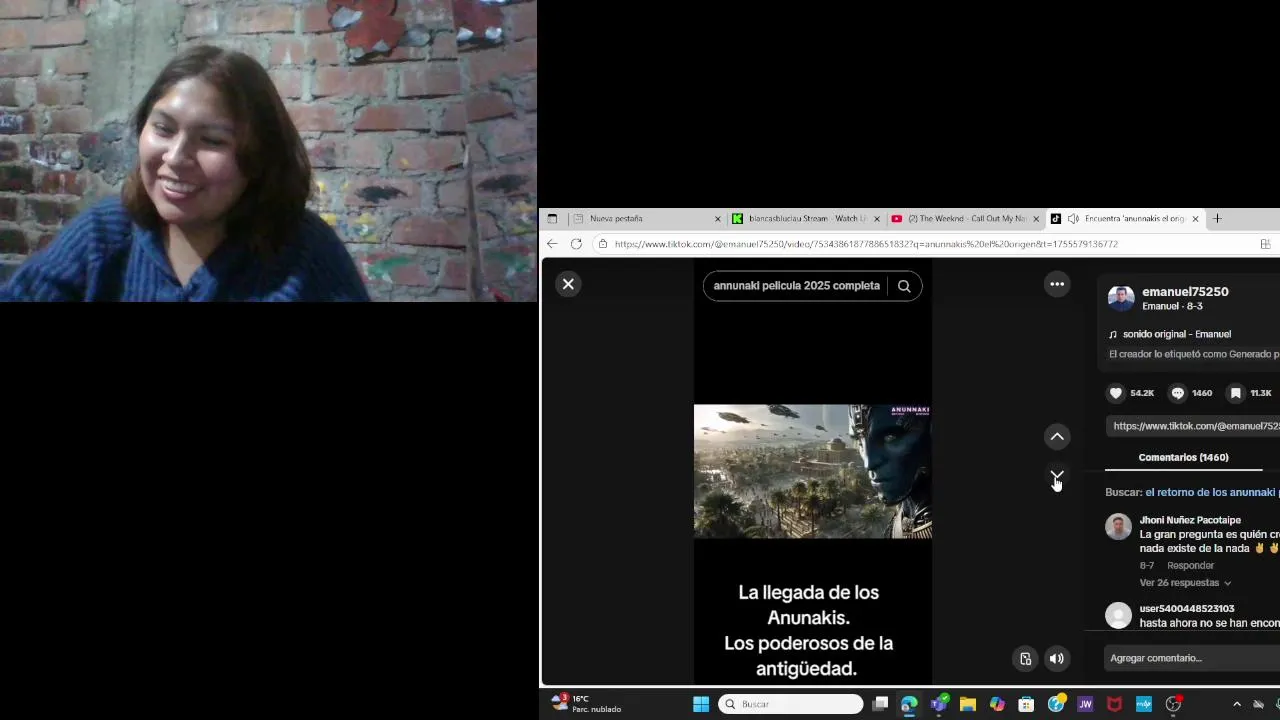The image size is (1280, 720).
Task: Click the video link copy field
Action: (1192, 426)
